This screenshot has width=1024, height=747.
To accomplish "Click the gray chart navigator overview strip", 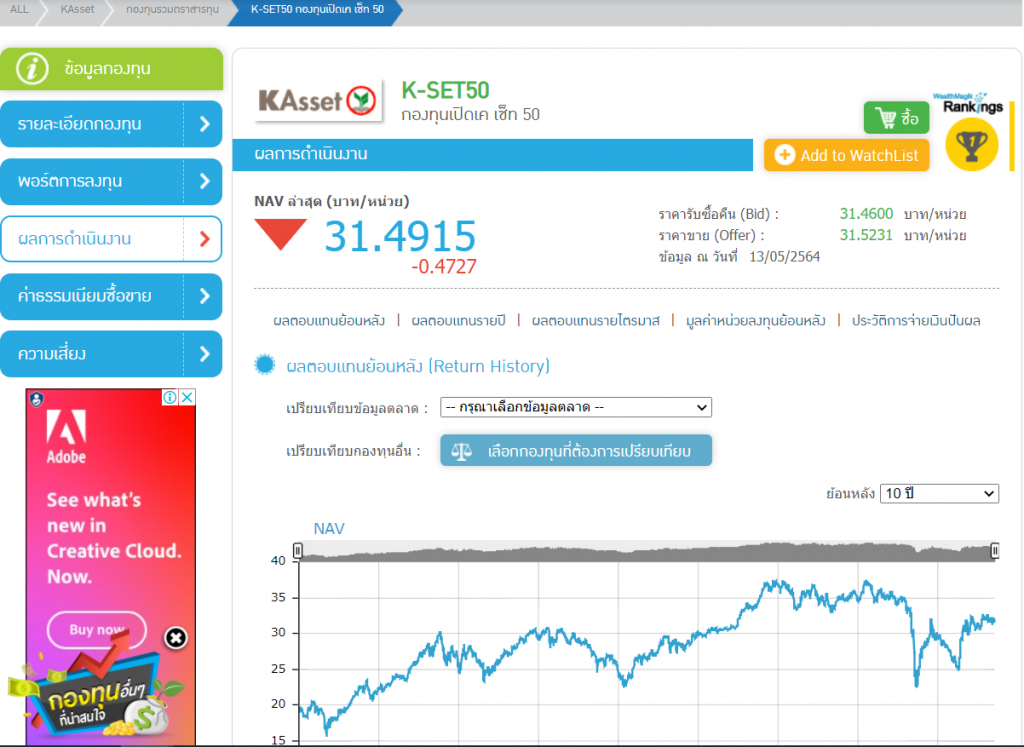I will click(x=646, y=551).
